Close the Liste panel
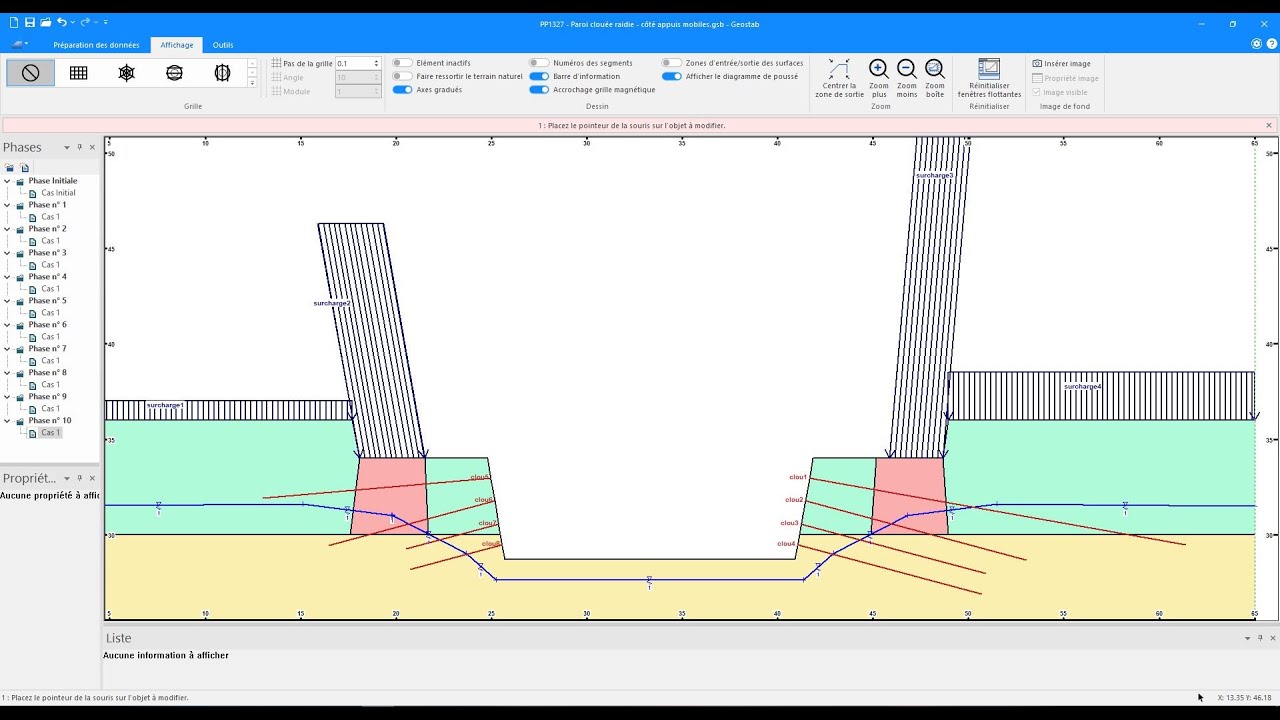 click(1272, 638)
